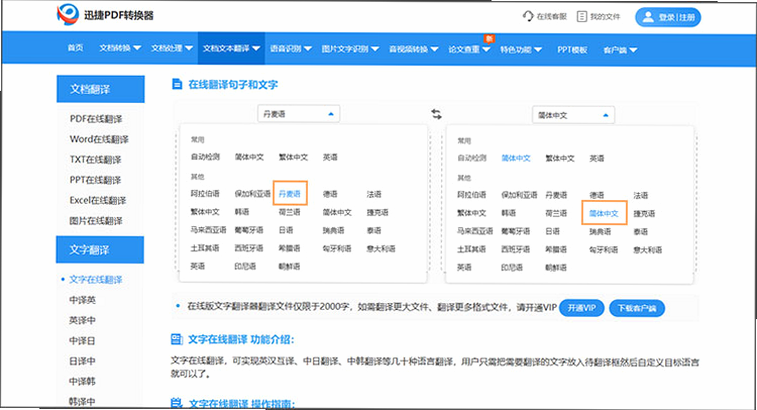
Task: Choose 马来西亚语 in source language panel
Action: point(209,230)
